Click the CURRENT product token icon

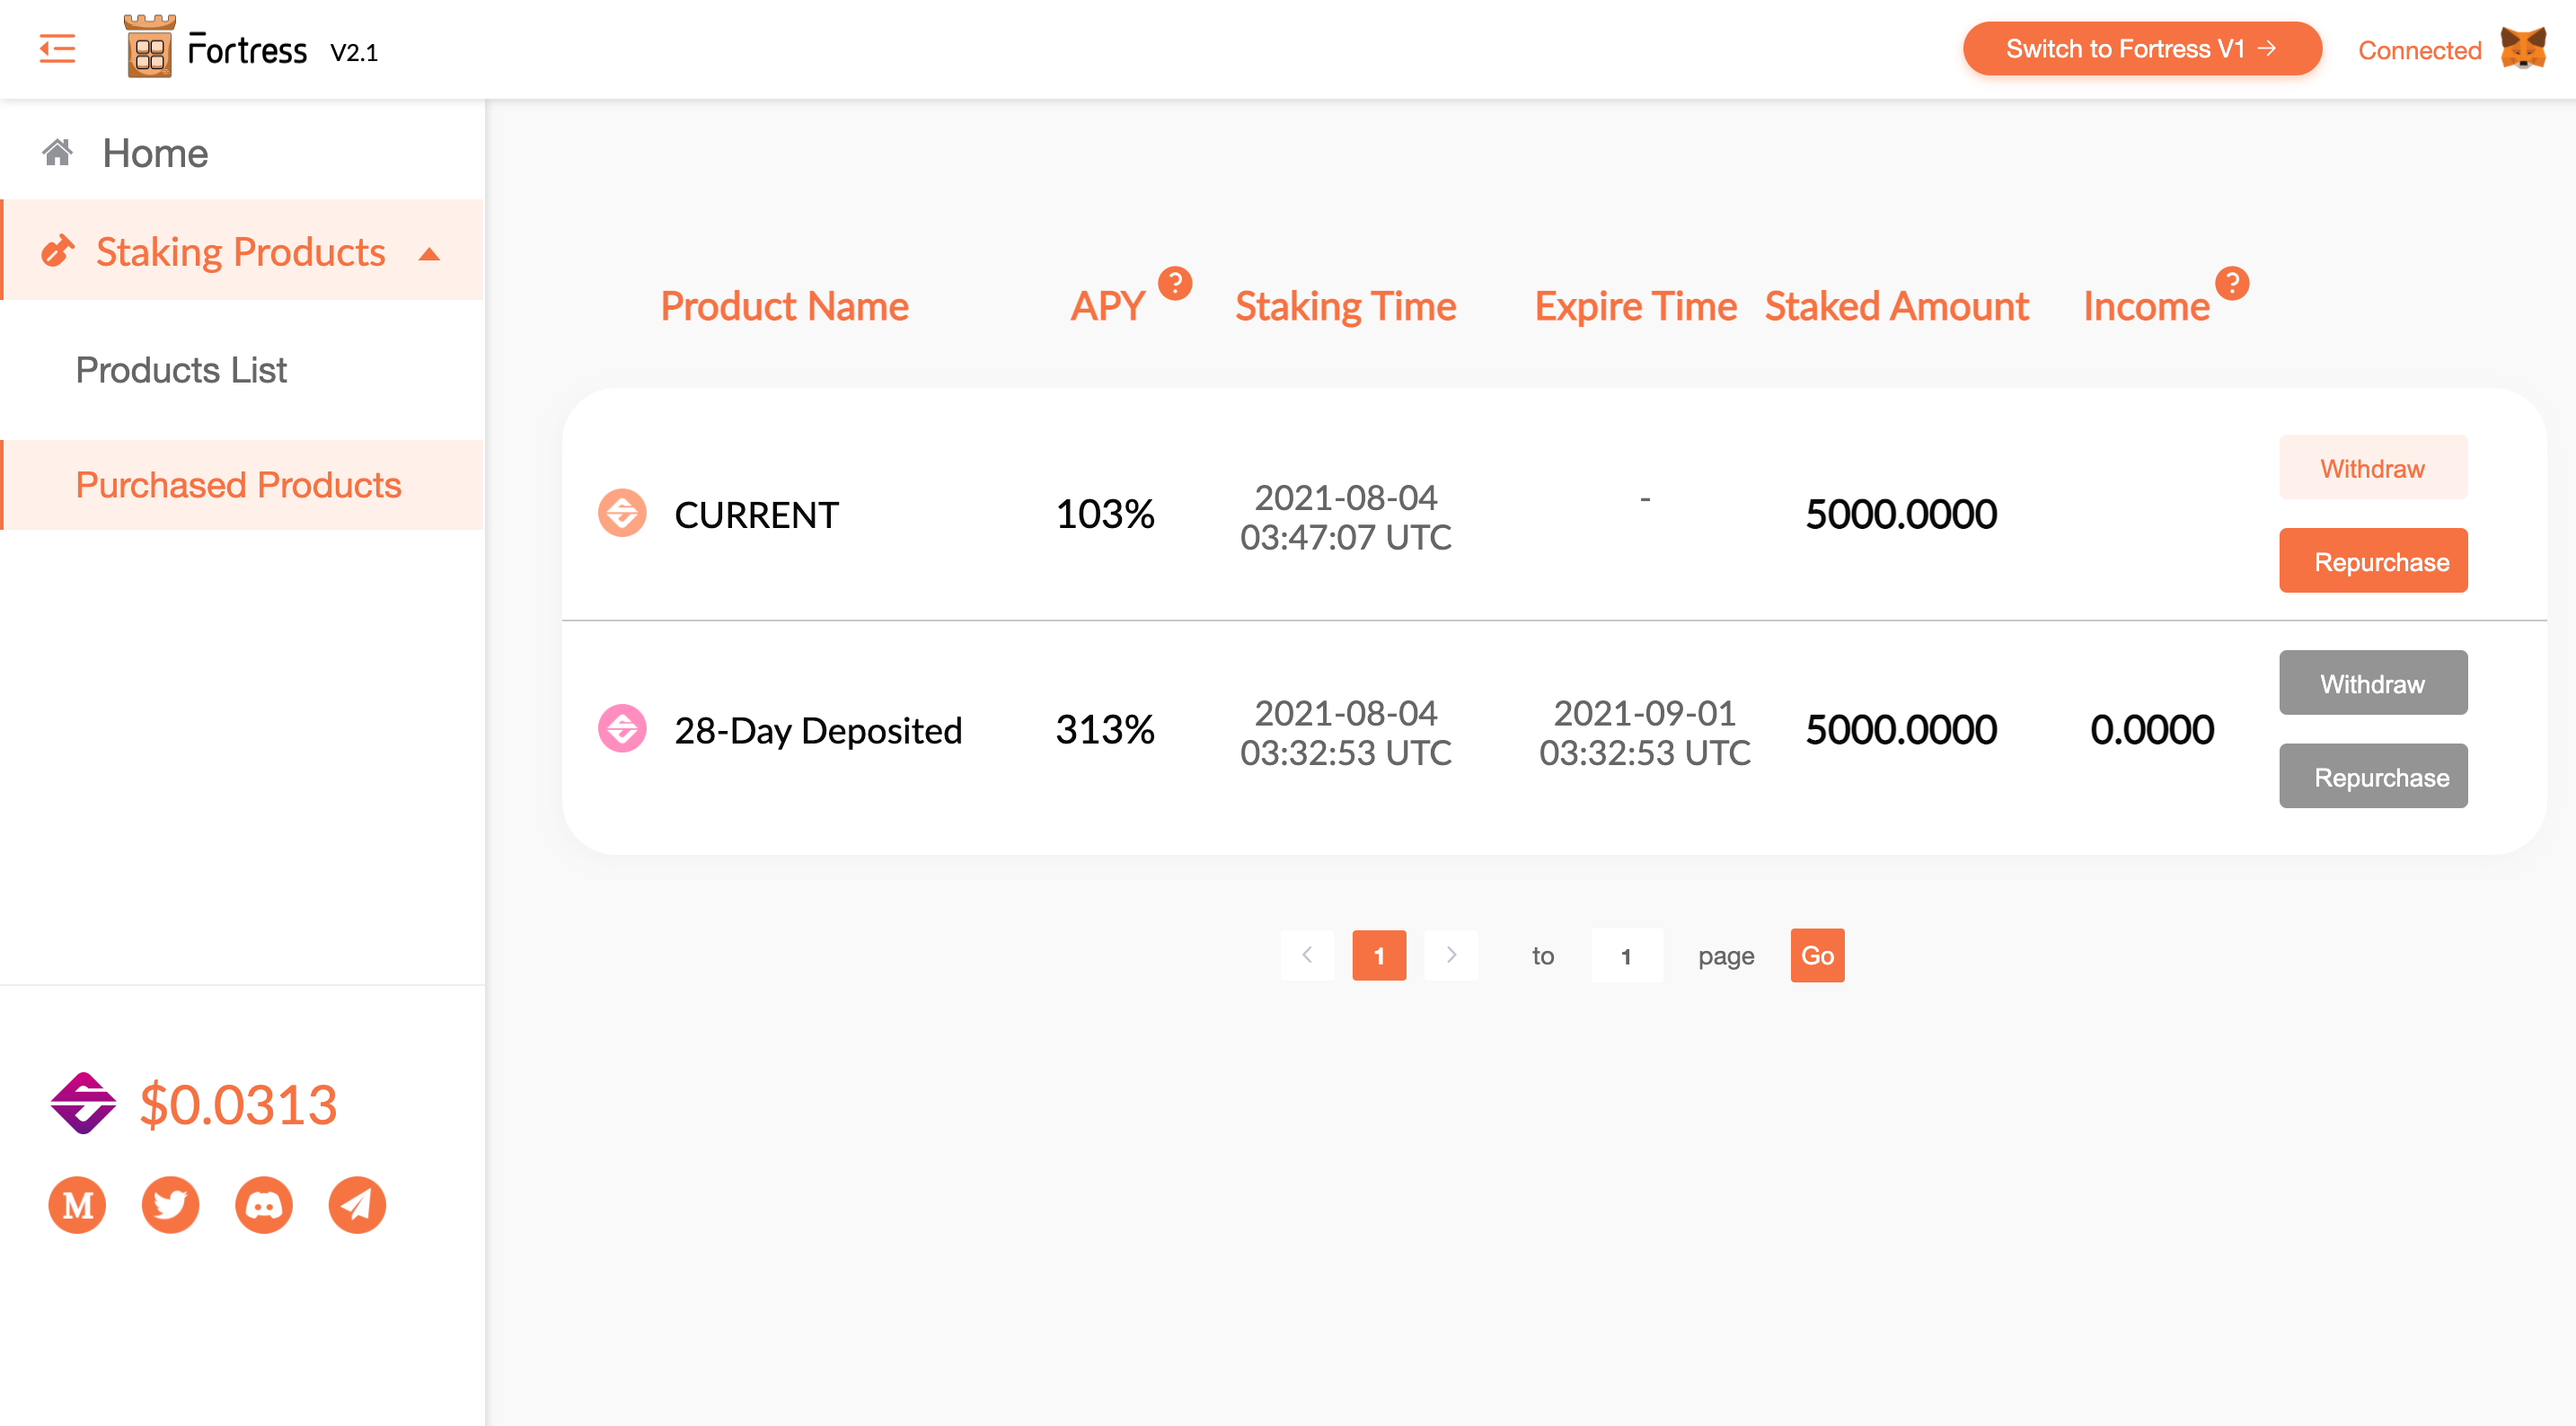(x=622, y=513)
